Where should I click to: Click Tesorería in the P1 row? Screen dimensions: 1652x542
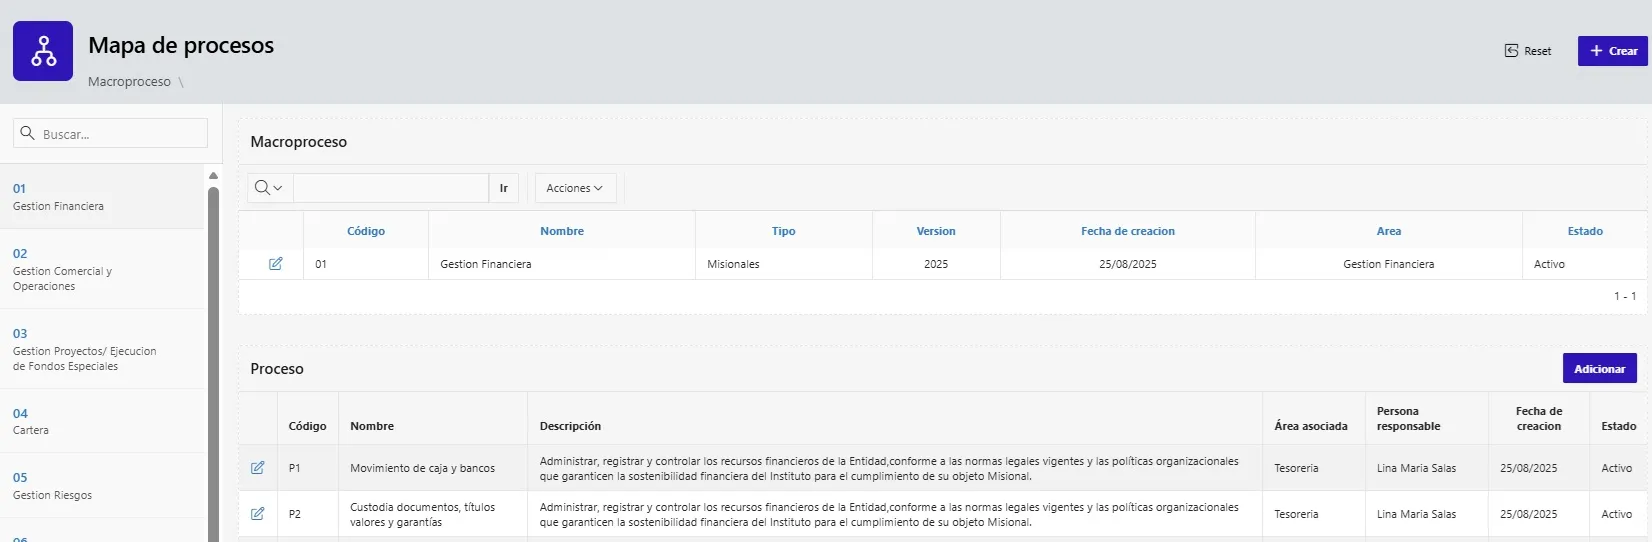pos(1296,468)
